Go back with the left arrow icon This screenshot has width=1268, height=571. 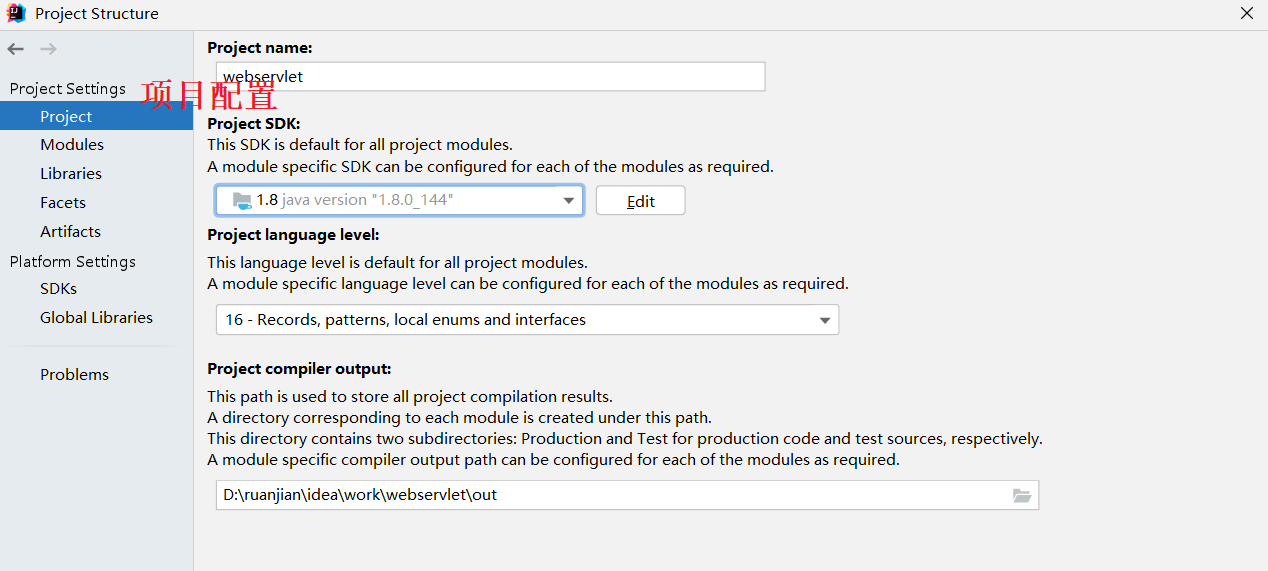(x=15, y=49)
